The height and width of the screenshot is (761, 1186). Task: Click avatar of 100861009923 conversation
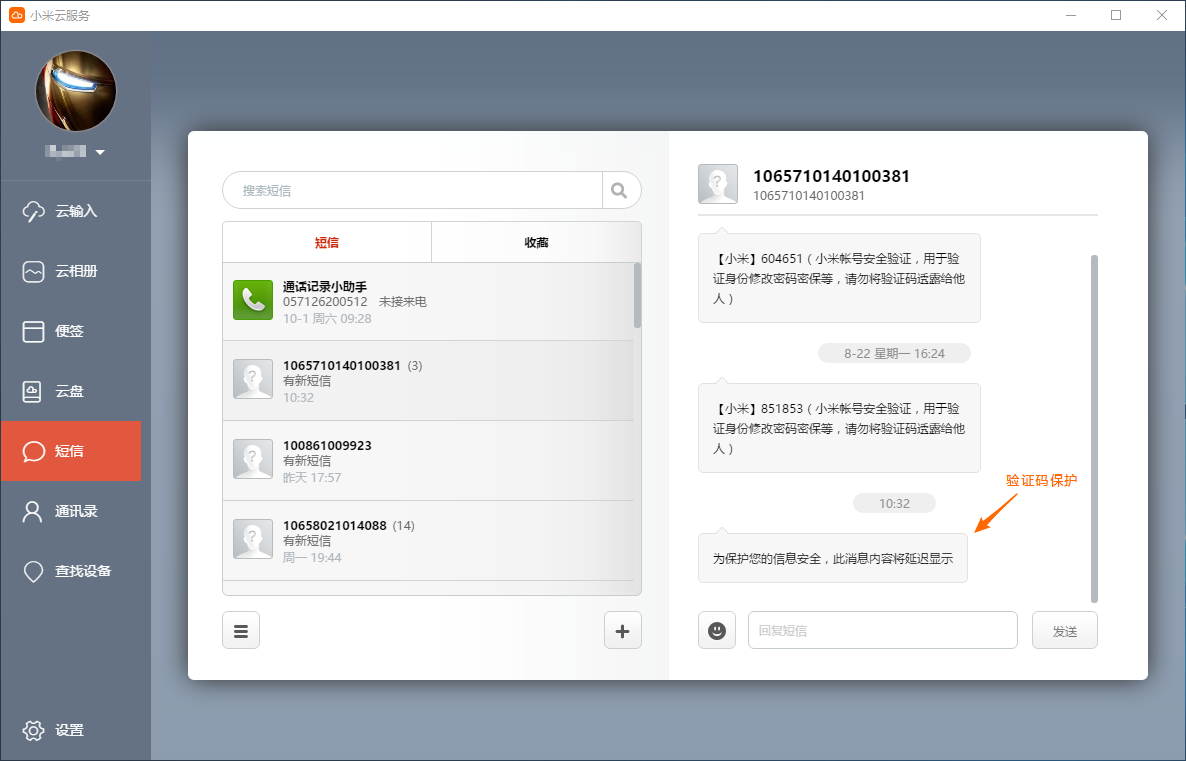pos(253,461)
